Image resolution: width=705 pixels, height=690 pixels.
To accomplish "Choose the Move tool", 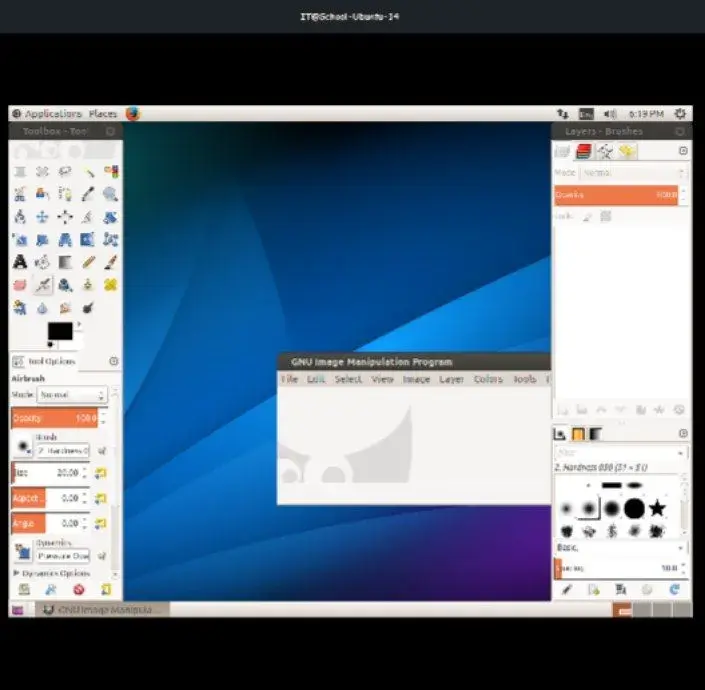I will click(x=43, y=217).
